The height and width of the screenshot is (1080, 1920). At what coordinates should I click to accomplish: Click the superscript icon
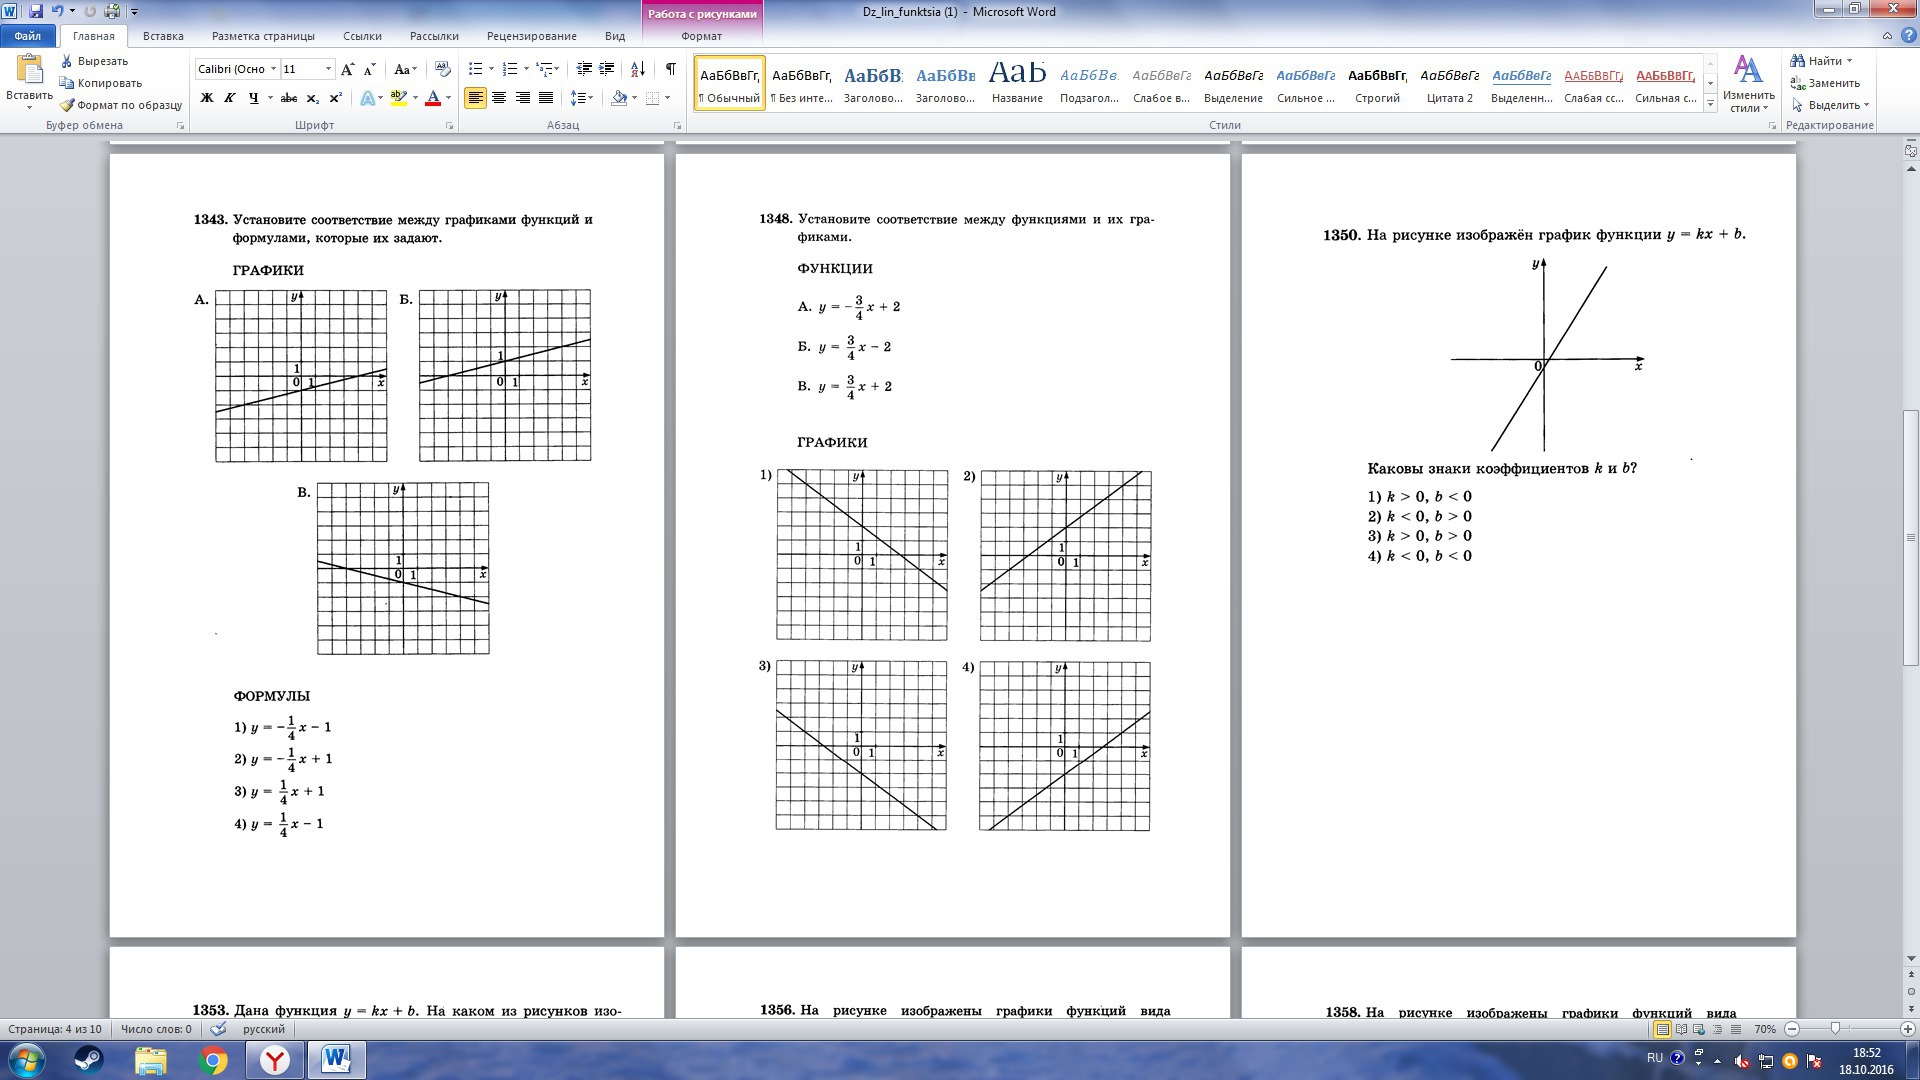tap(336, 98)
